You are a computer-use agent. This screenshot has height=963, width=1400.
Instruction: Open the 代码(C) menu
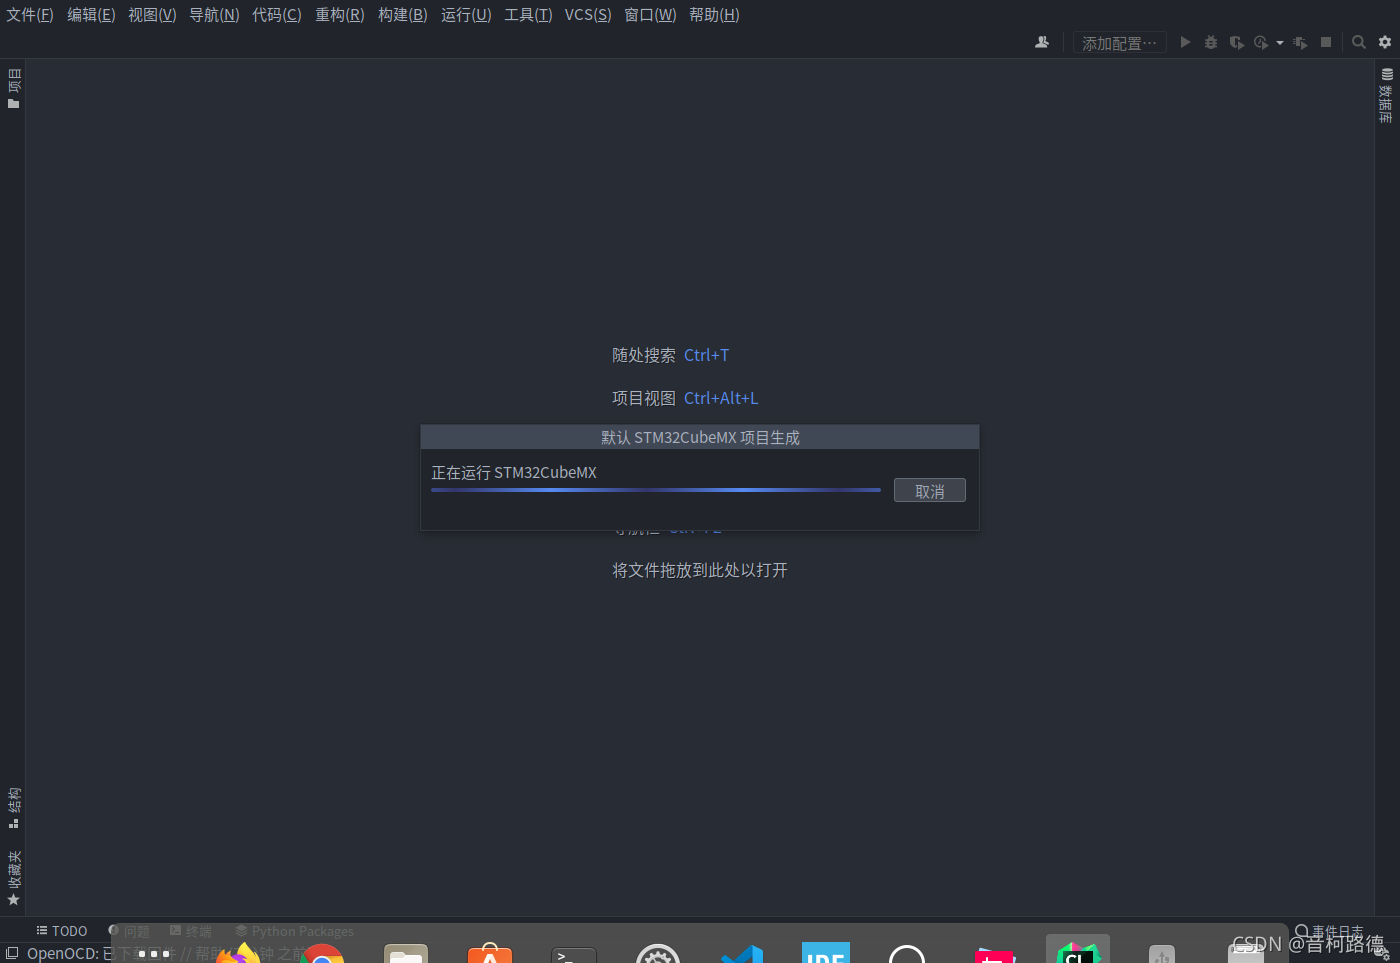coord(277,15)
